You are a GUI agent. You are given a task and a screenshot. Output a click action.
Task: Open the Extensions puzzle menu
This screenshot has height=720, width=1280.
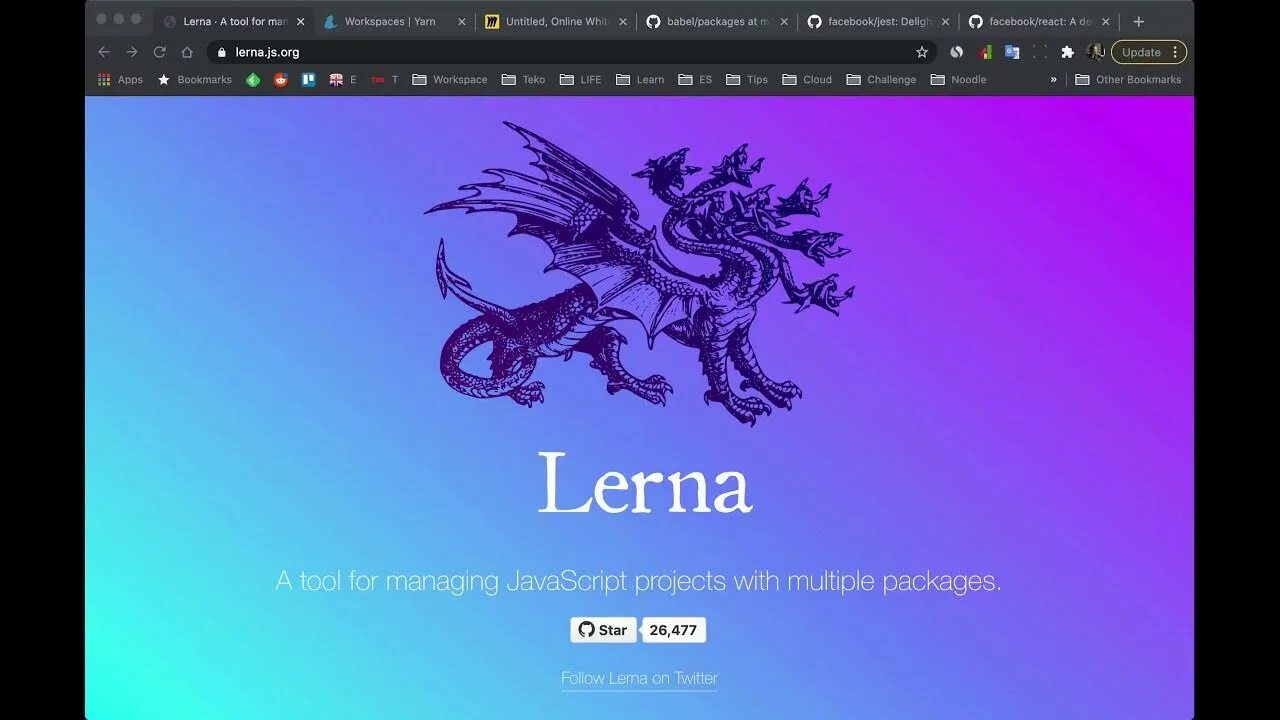[1067, 52]
